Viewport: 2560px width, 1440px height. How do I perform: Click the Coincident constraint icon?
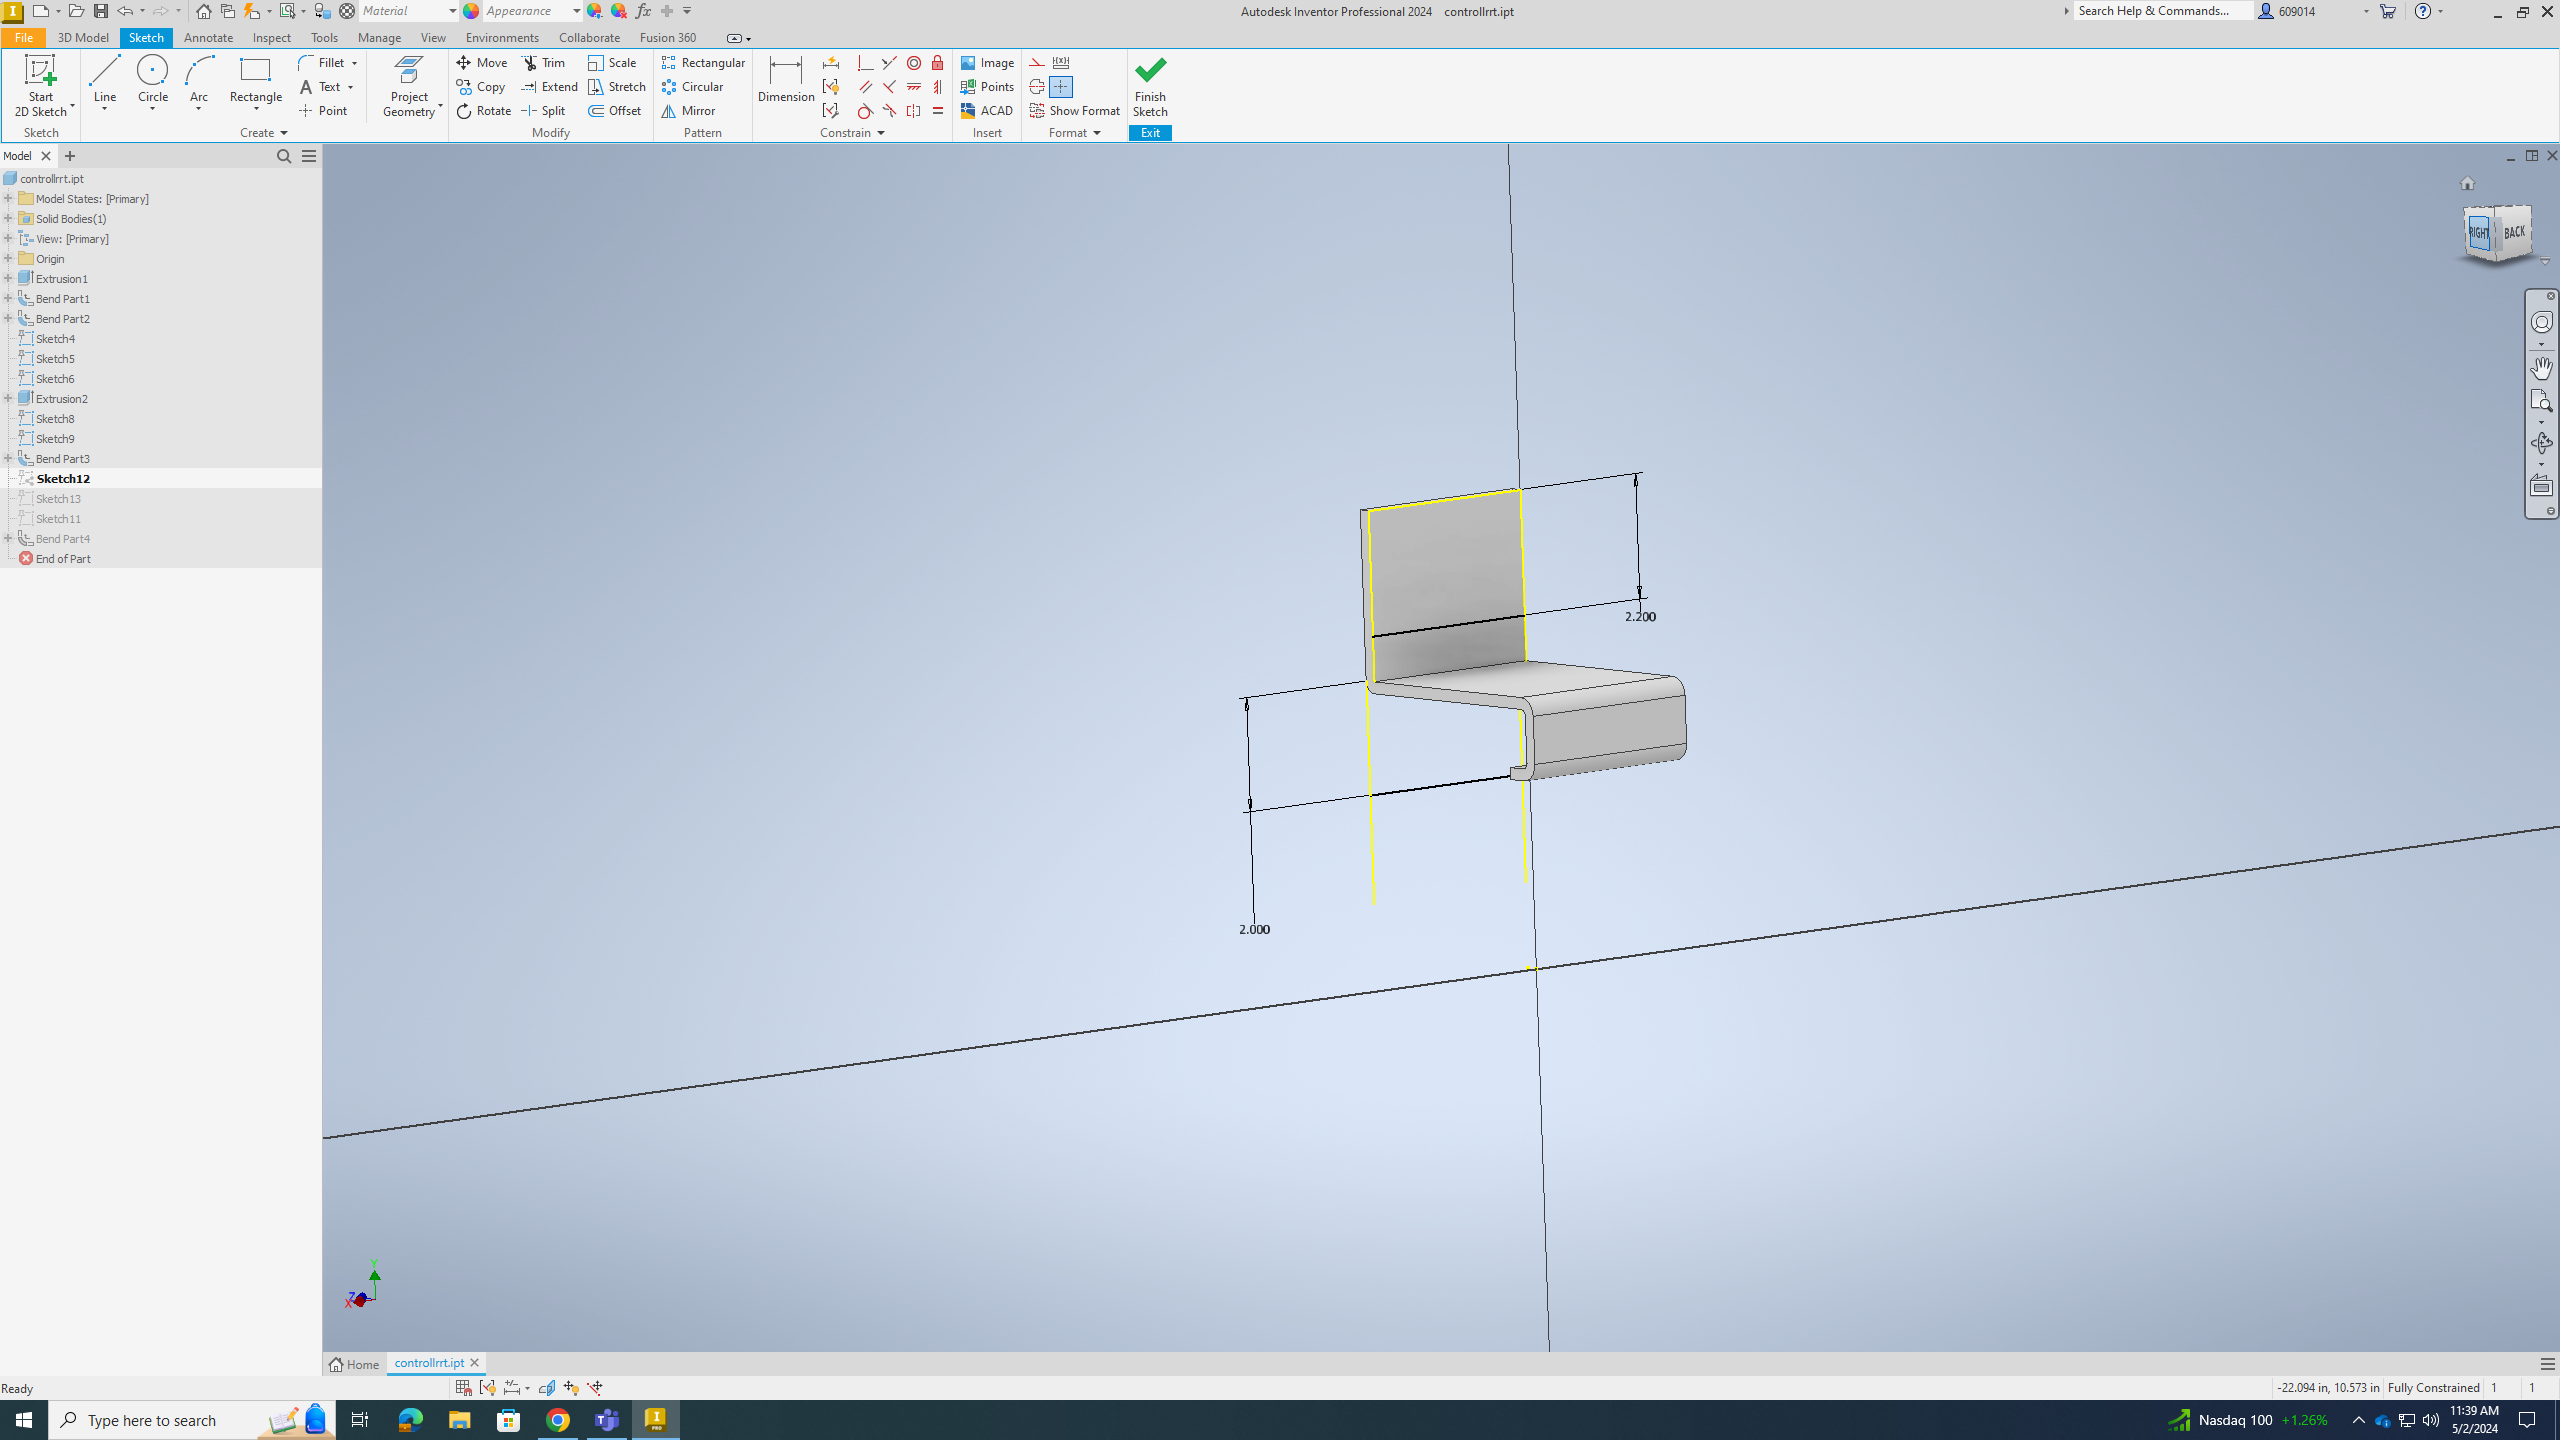click(866, 63)
